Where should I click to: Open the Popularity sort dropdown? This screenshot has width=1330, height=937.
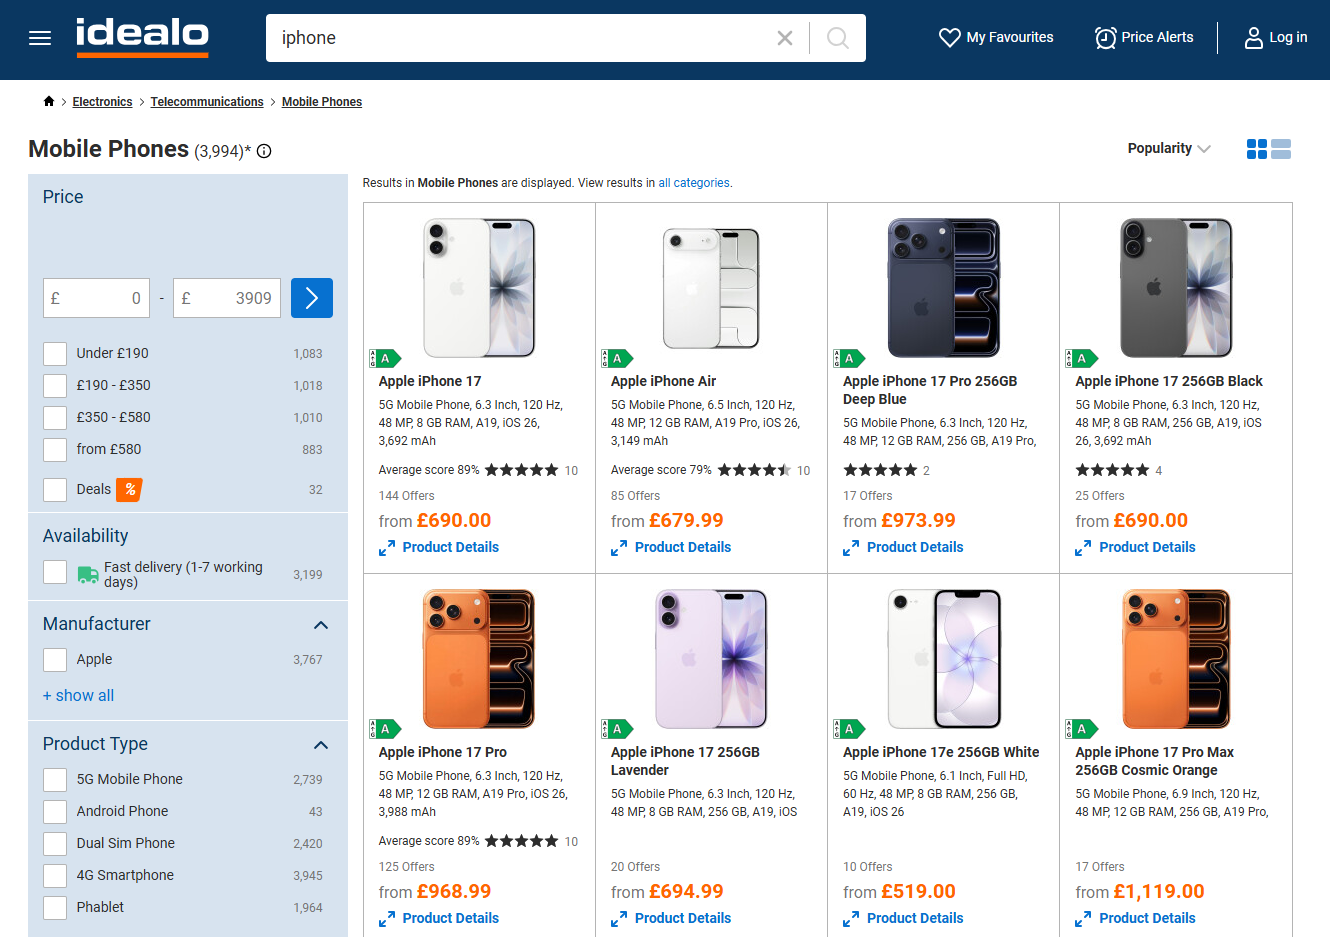click(1169, 148)
